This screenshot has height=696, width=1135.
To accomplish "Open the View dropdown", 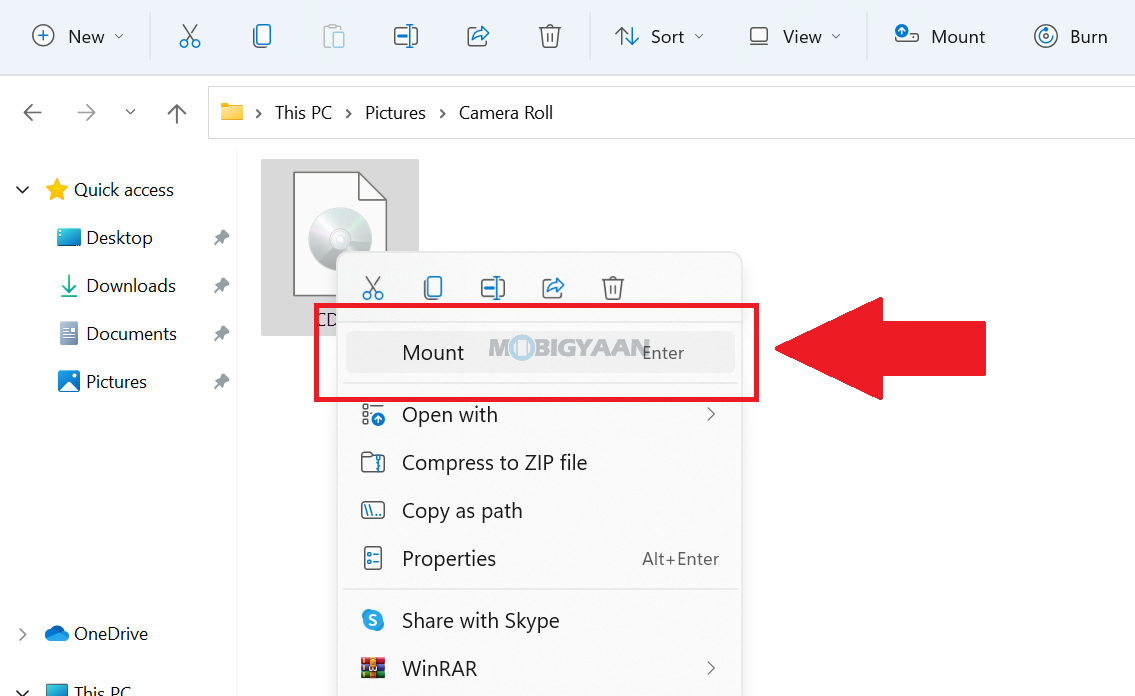I will (x=793, y=36).
